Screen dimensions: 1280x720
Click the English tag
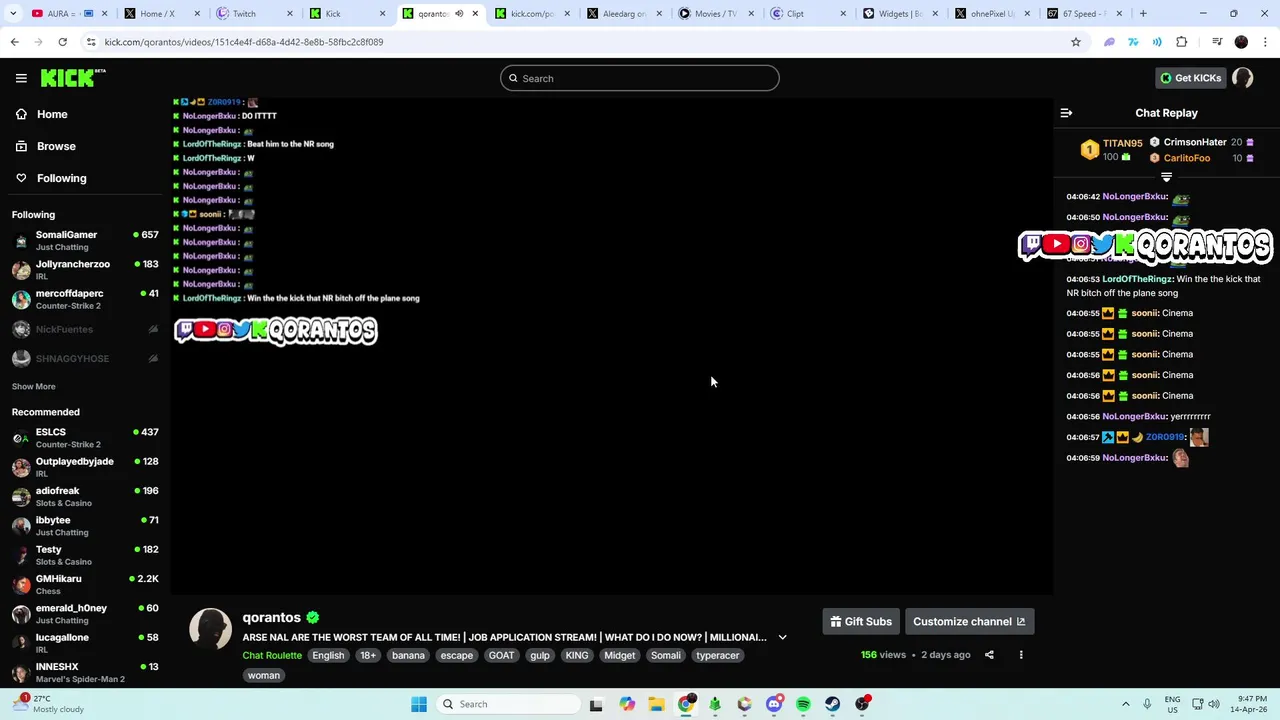(x=328, y=656)
